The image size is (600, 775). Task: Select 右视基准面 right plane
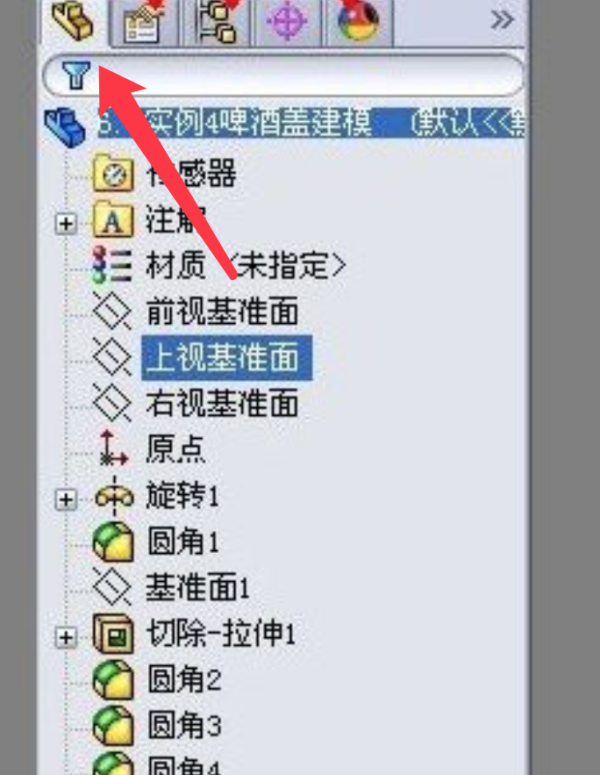222,403
